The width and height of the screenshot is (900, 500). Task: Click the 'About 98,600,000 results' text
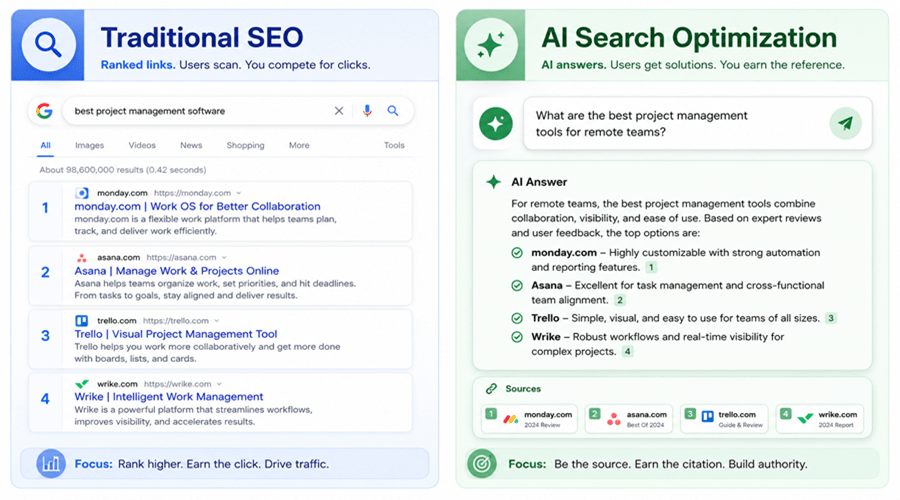(x=123, y=170)
